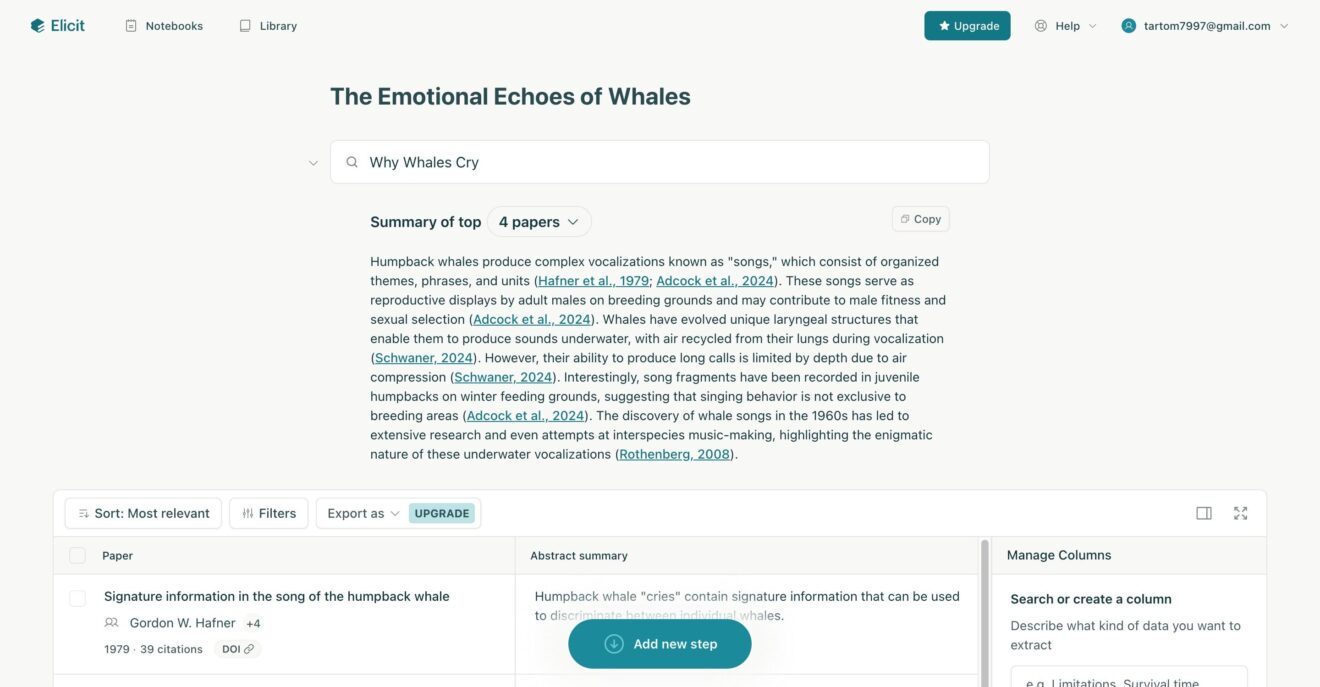Image resolution: width=1320 pixels, height=687 pixels.
Task: Go to the Notebooks section
Action: (164, 25)
